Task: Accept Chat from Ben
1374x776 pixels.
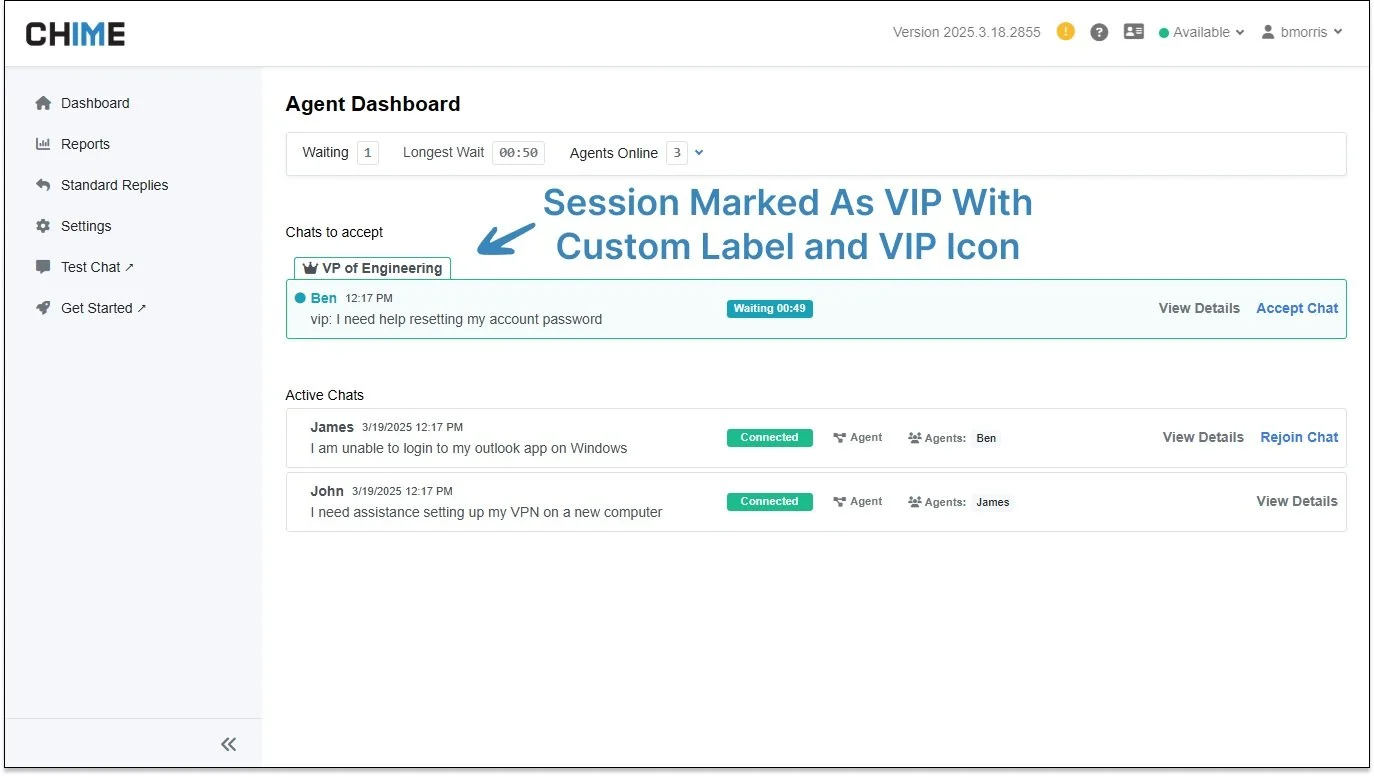Action: pos(1297,308)
